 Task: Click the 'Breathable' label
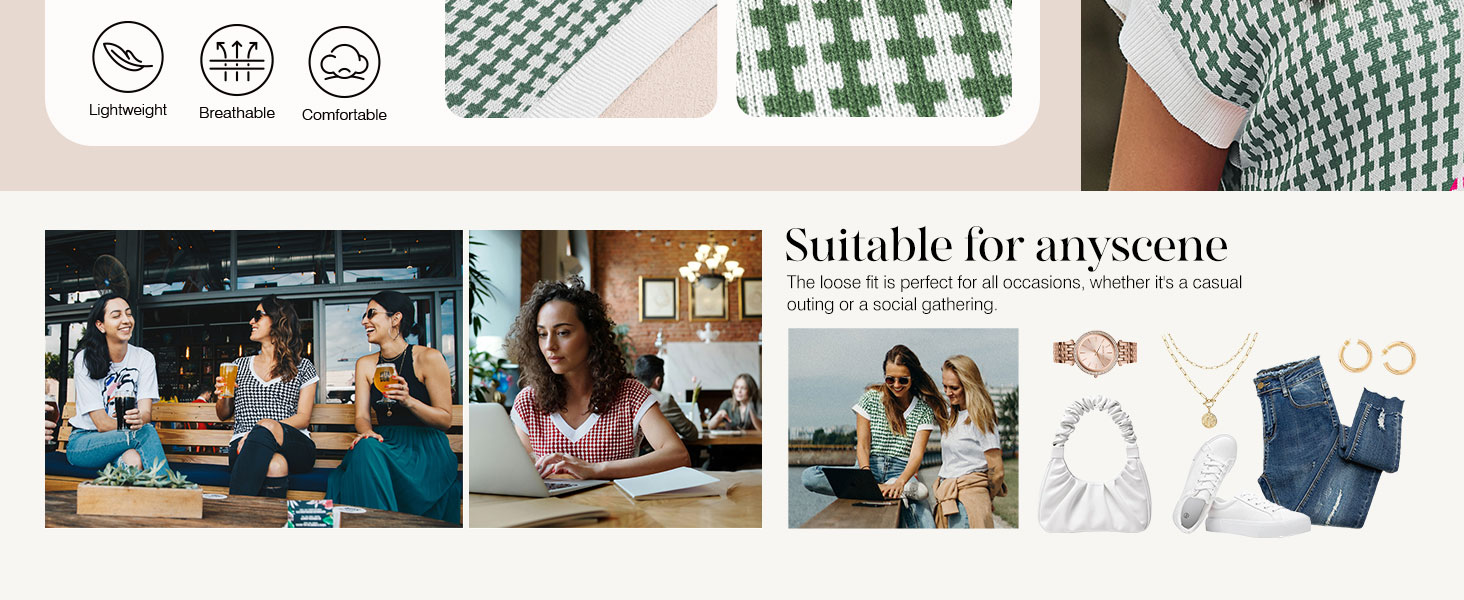[x=237, y=113]
